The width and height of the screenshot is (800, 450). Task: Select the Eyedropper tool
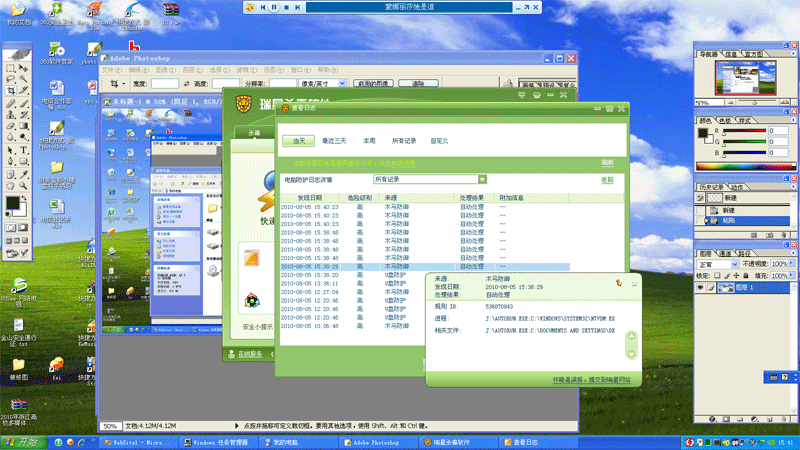pyautogui.click(x=23, y=174)
